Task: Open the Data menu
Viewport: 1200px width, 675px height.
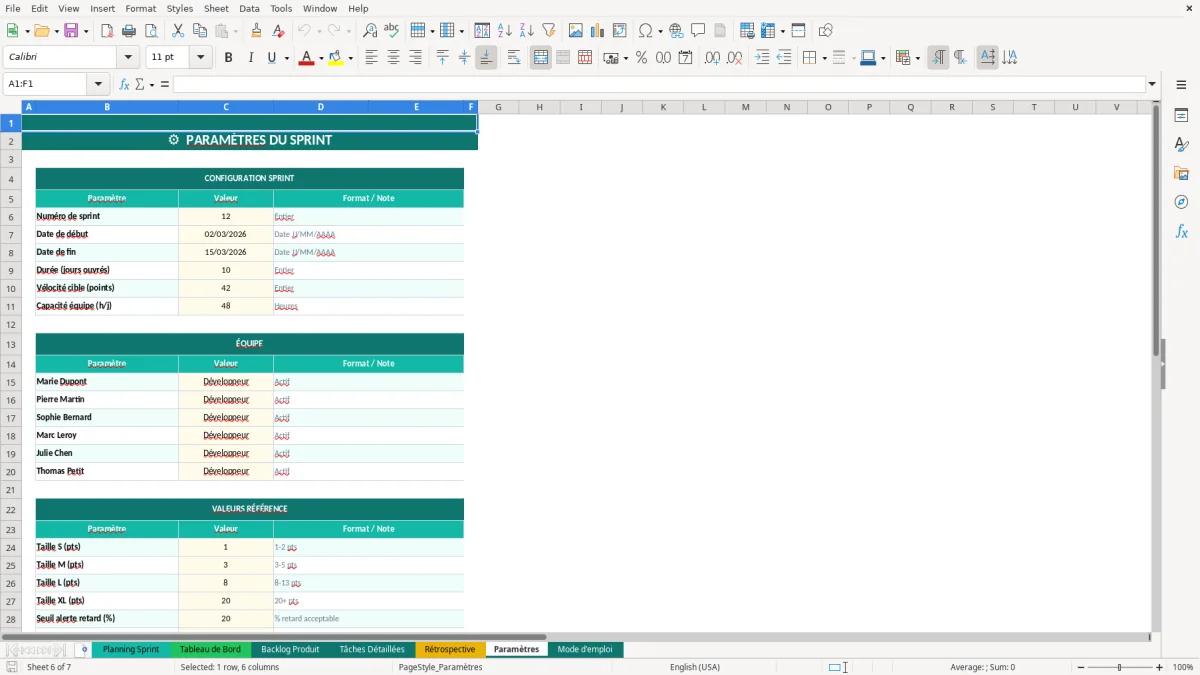Action: click(249, 8)
